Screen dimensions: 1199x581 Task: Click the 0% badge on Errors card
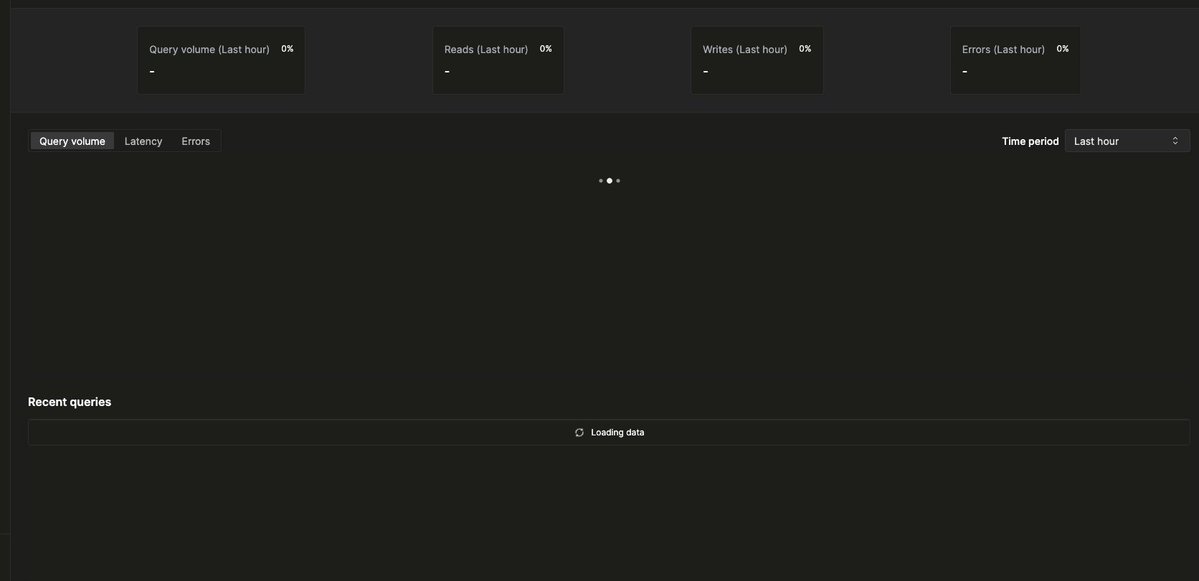[x=1063, y=49]
